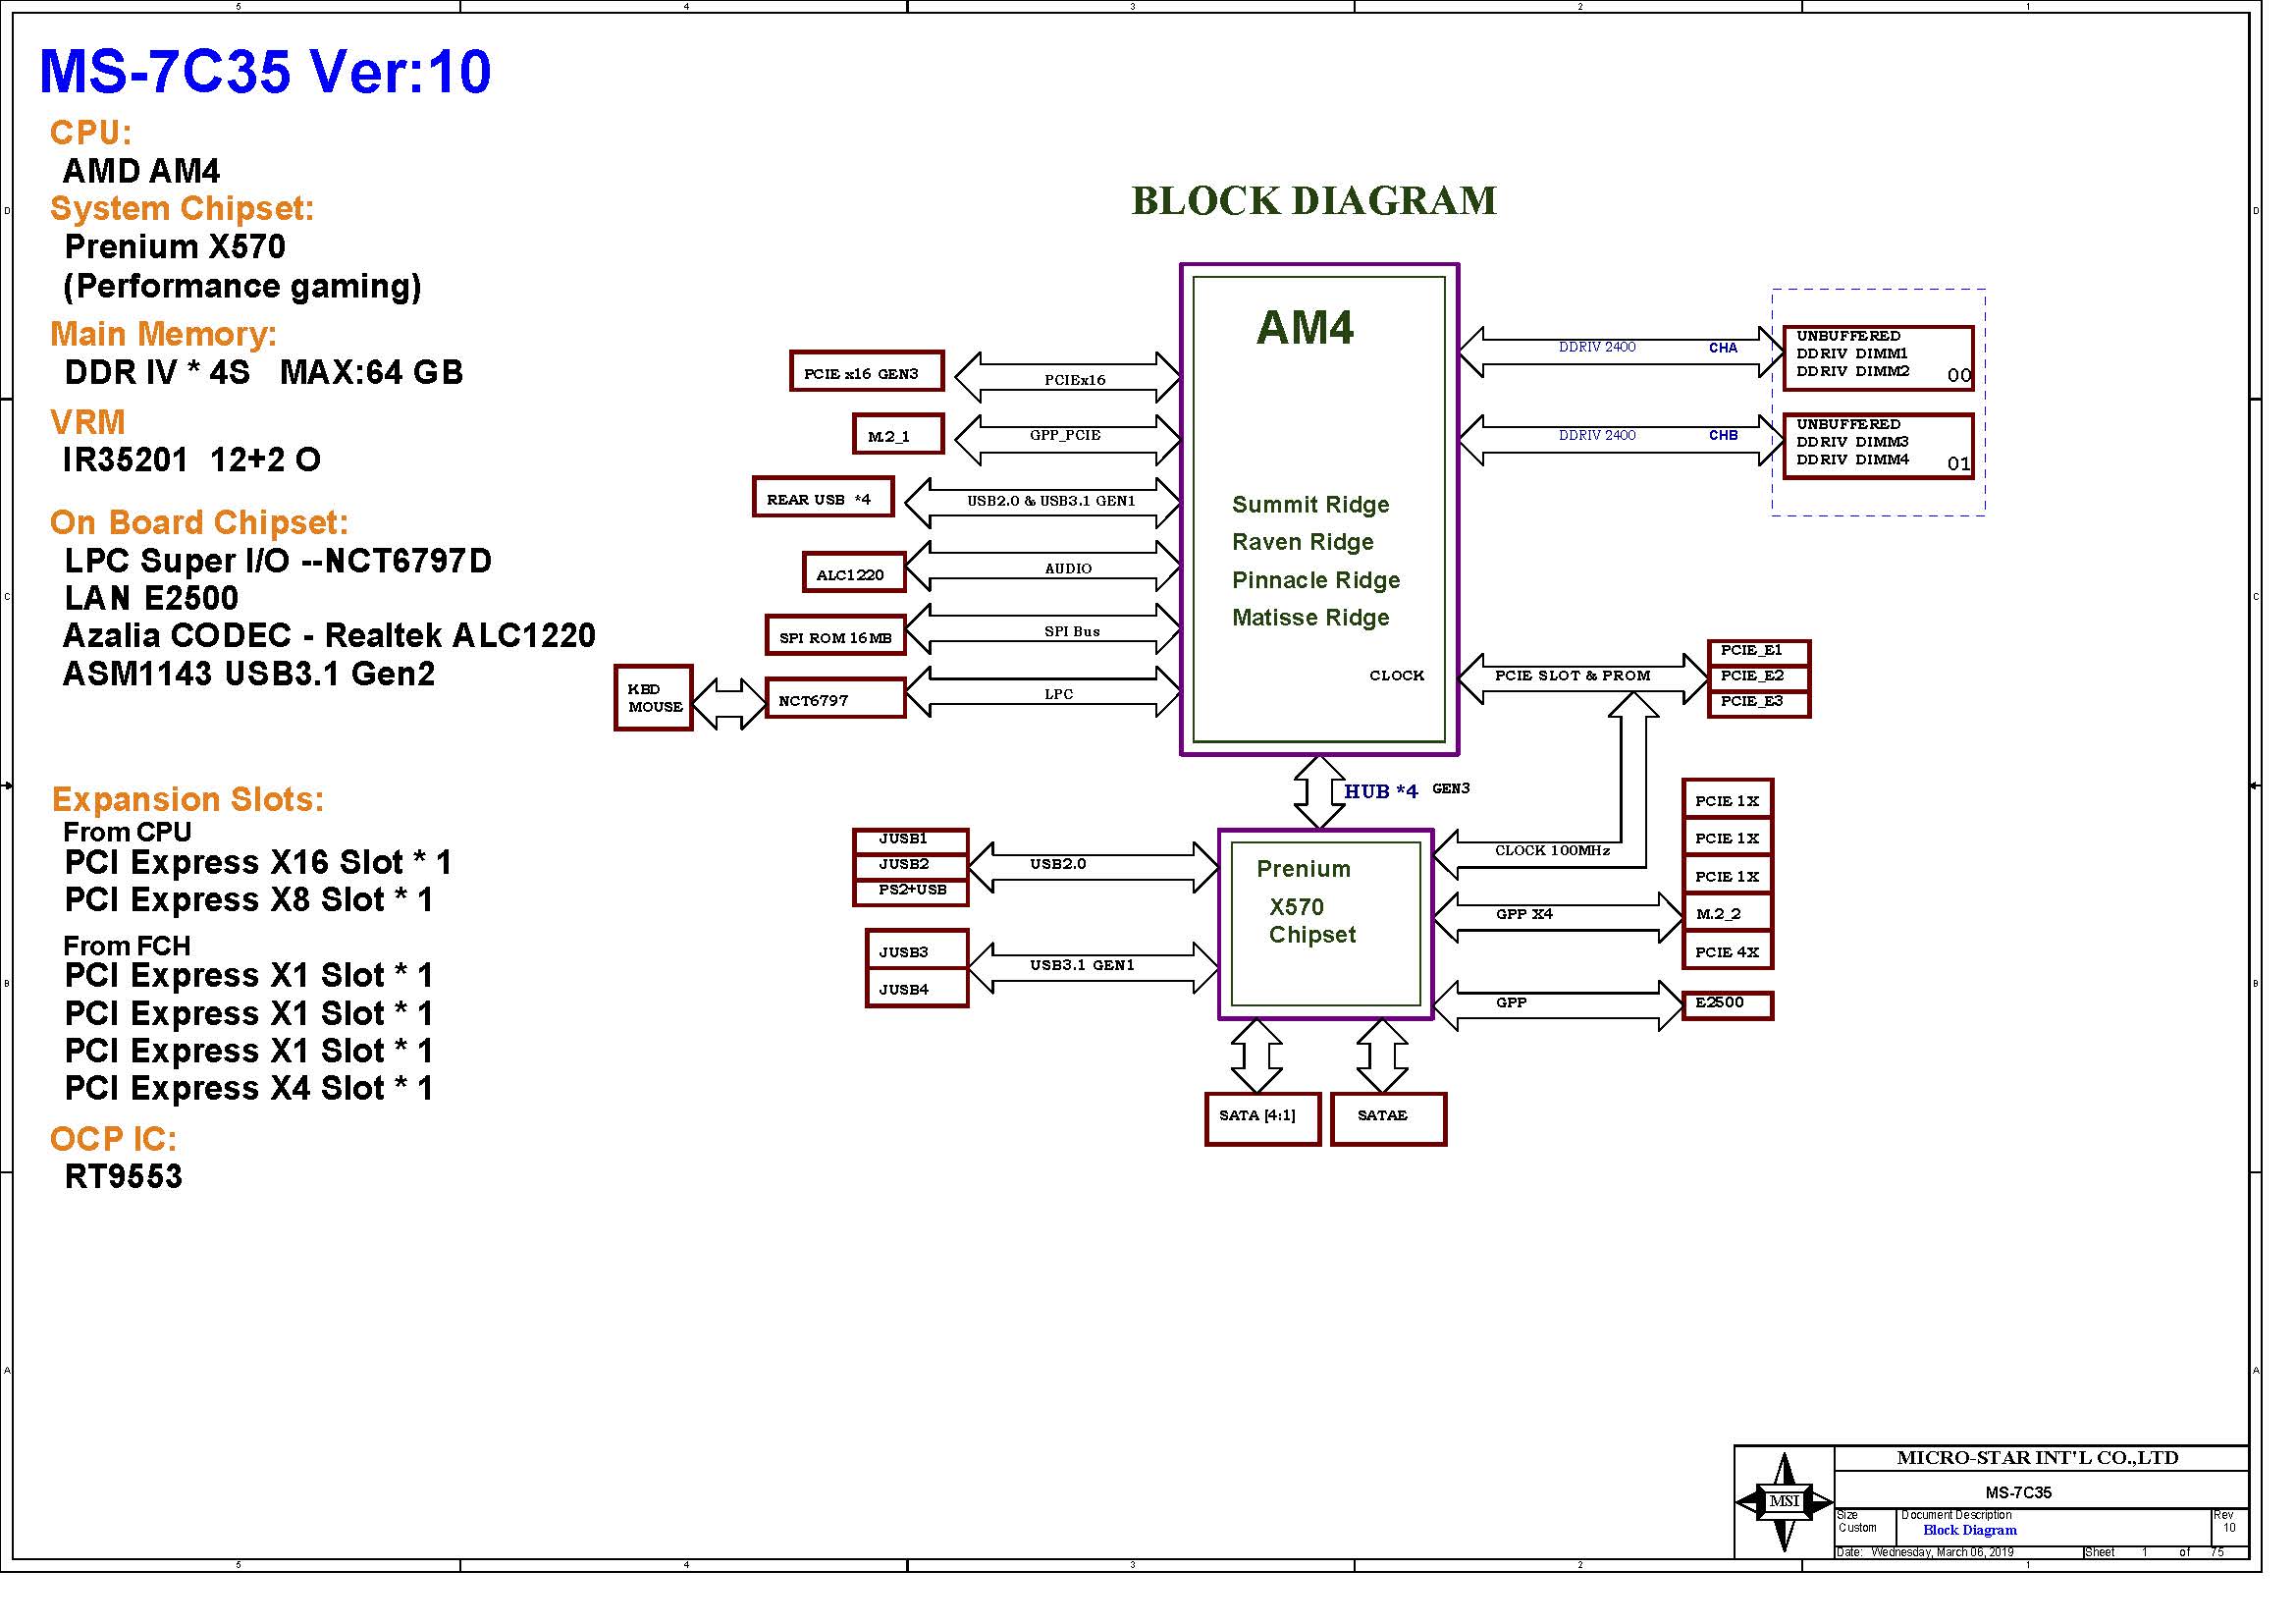
Task: Select the KBD MOUSE box
Action: [653, 698]
